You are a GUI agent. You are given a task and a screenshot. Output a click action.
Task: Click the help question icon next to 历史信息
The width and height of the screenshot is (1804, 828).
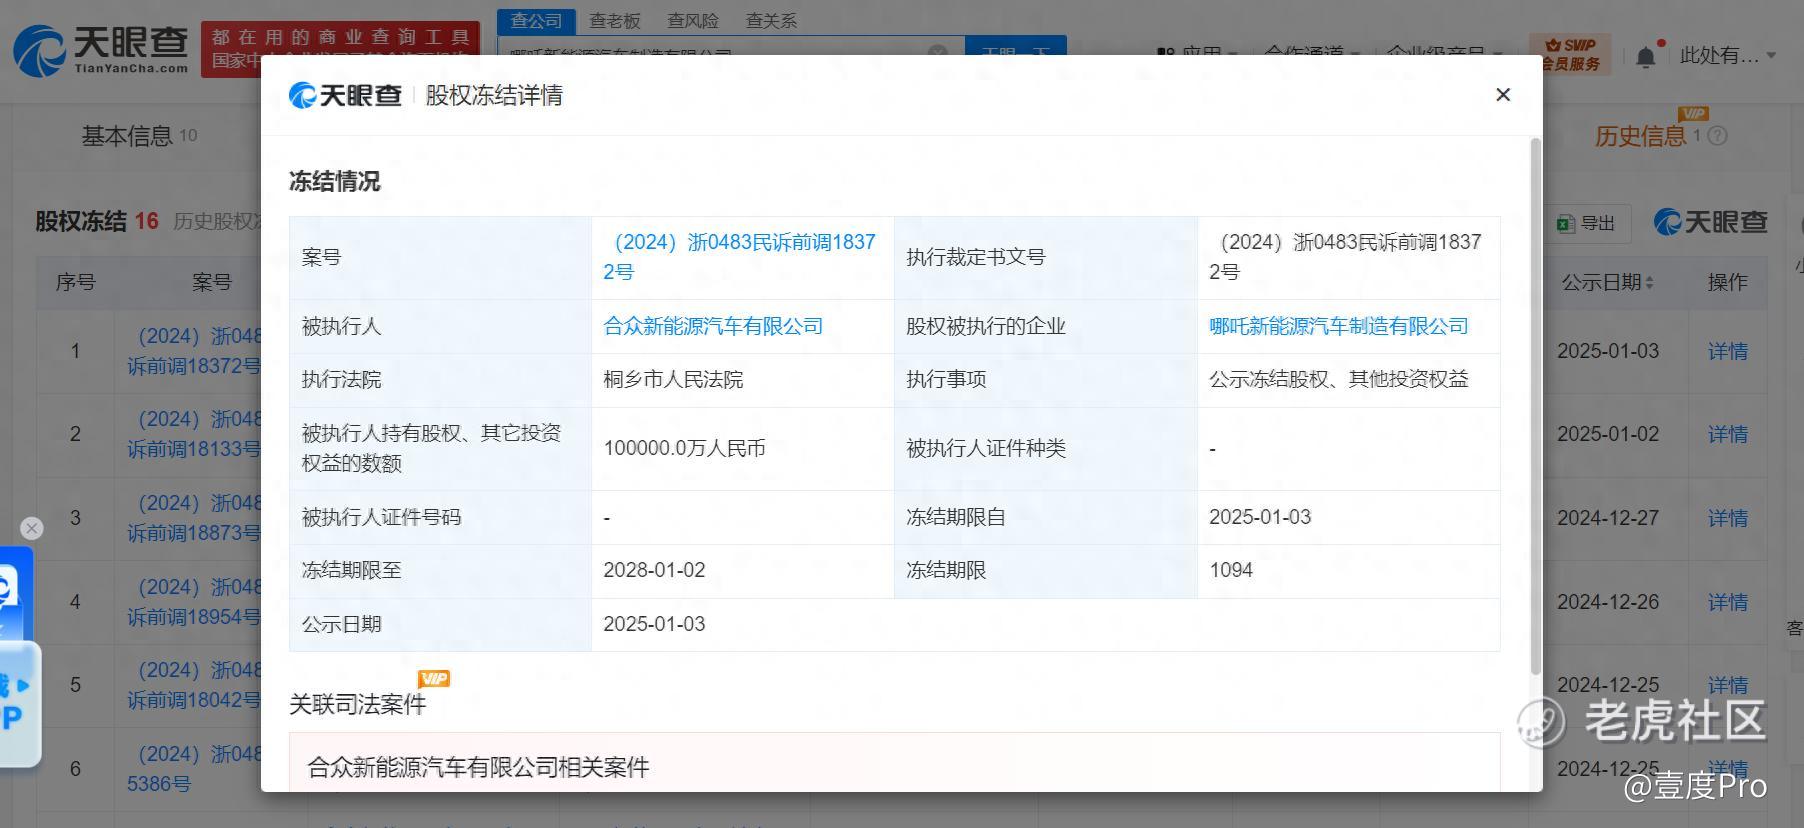pyautogui.click(x=1717, y=136)
